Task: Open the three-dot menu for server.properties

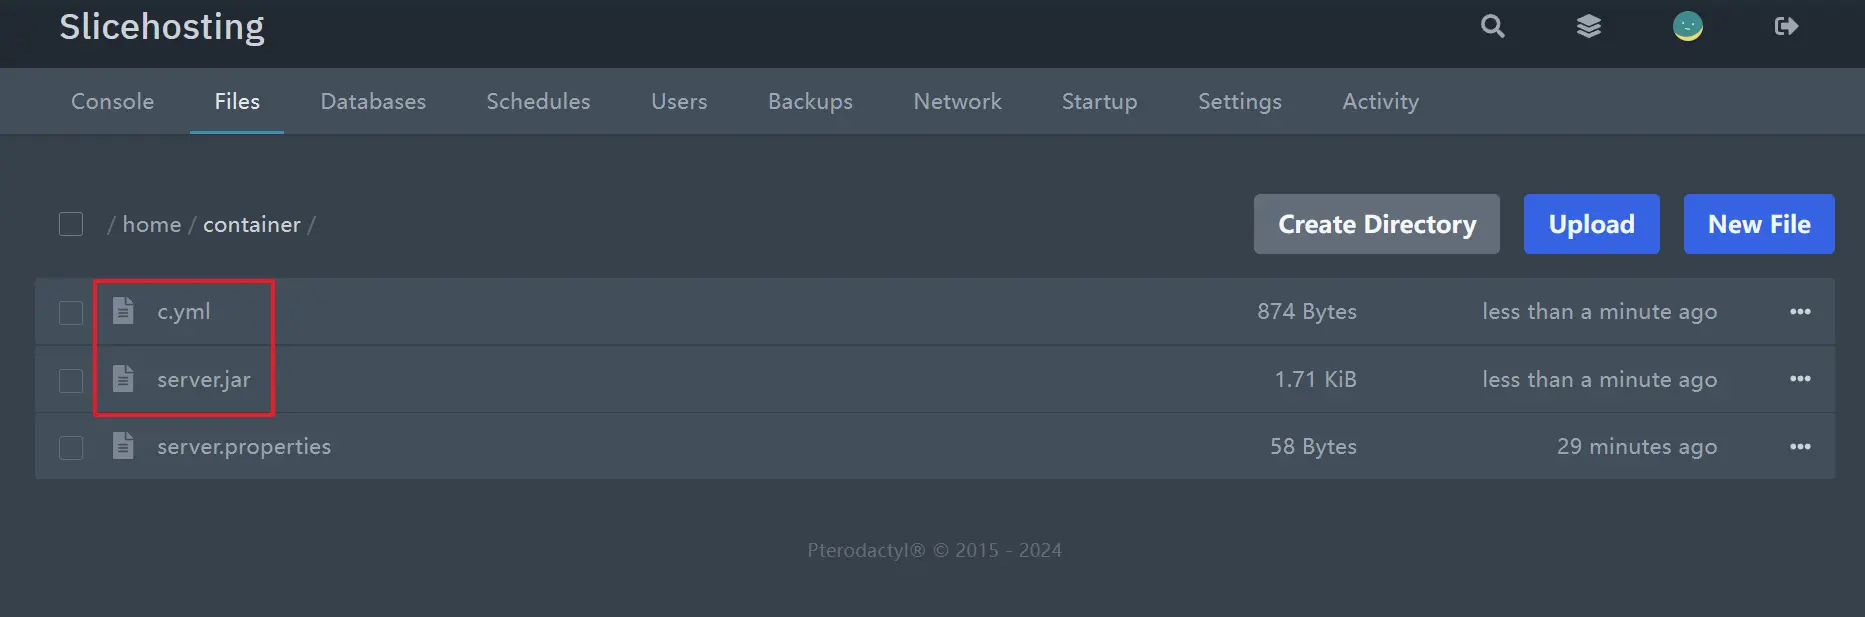Action: click(x=1800, y=446)
